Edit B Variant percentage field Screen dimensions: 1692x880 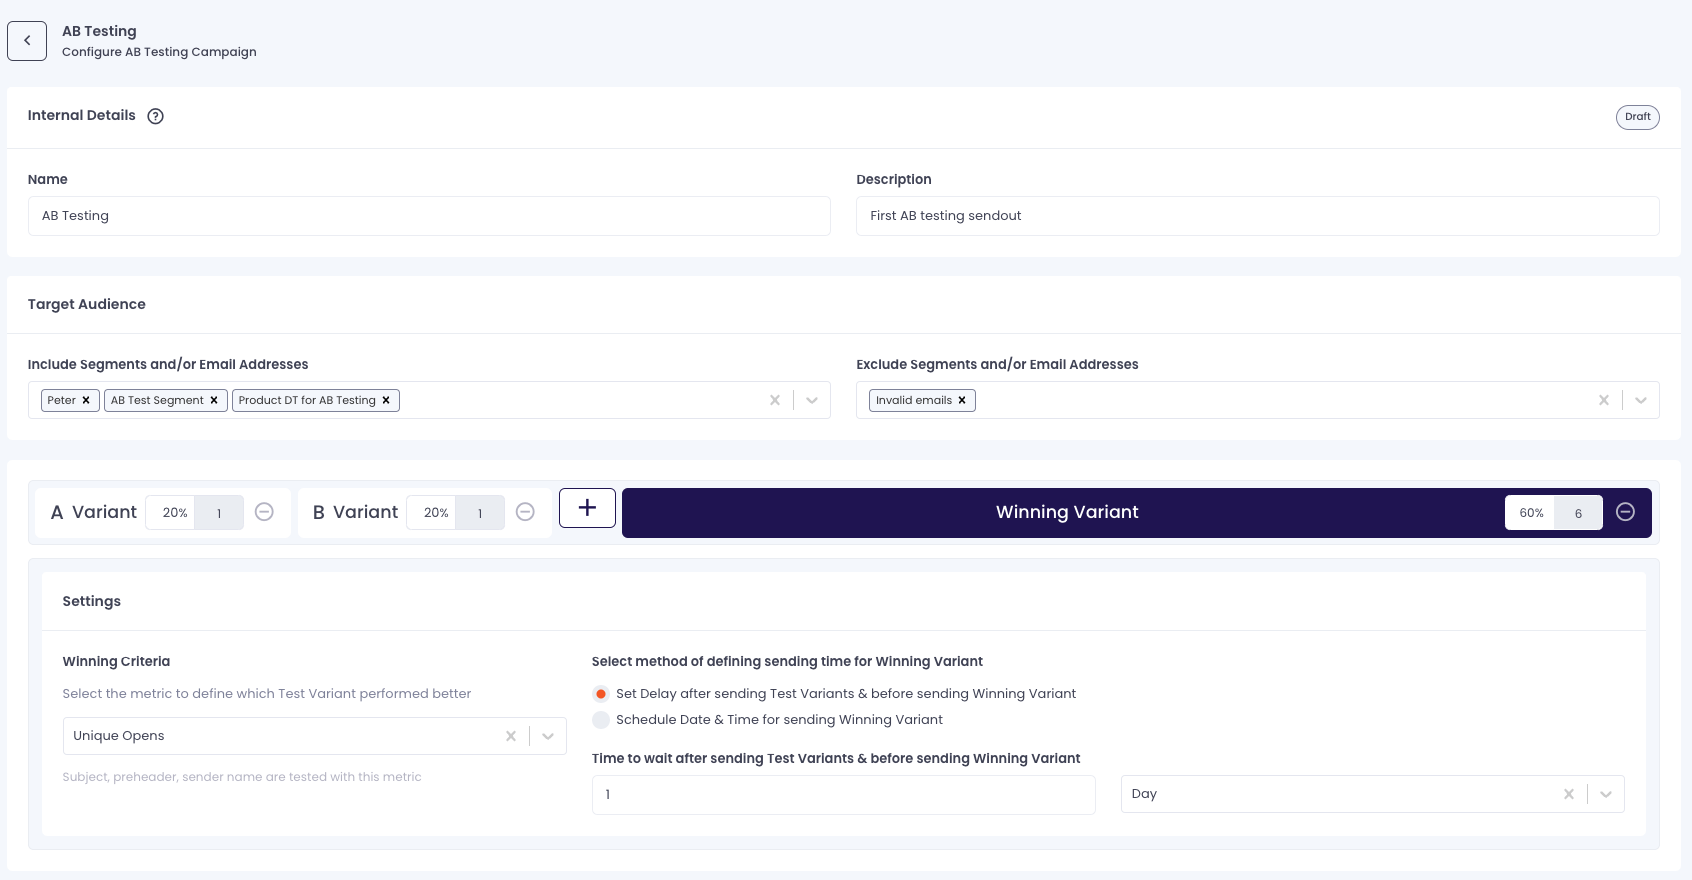[432, 513]
